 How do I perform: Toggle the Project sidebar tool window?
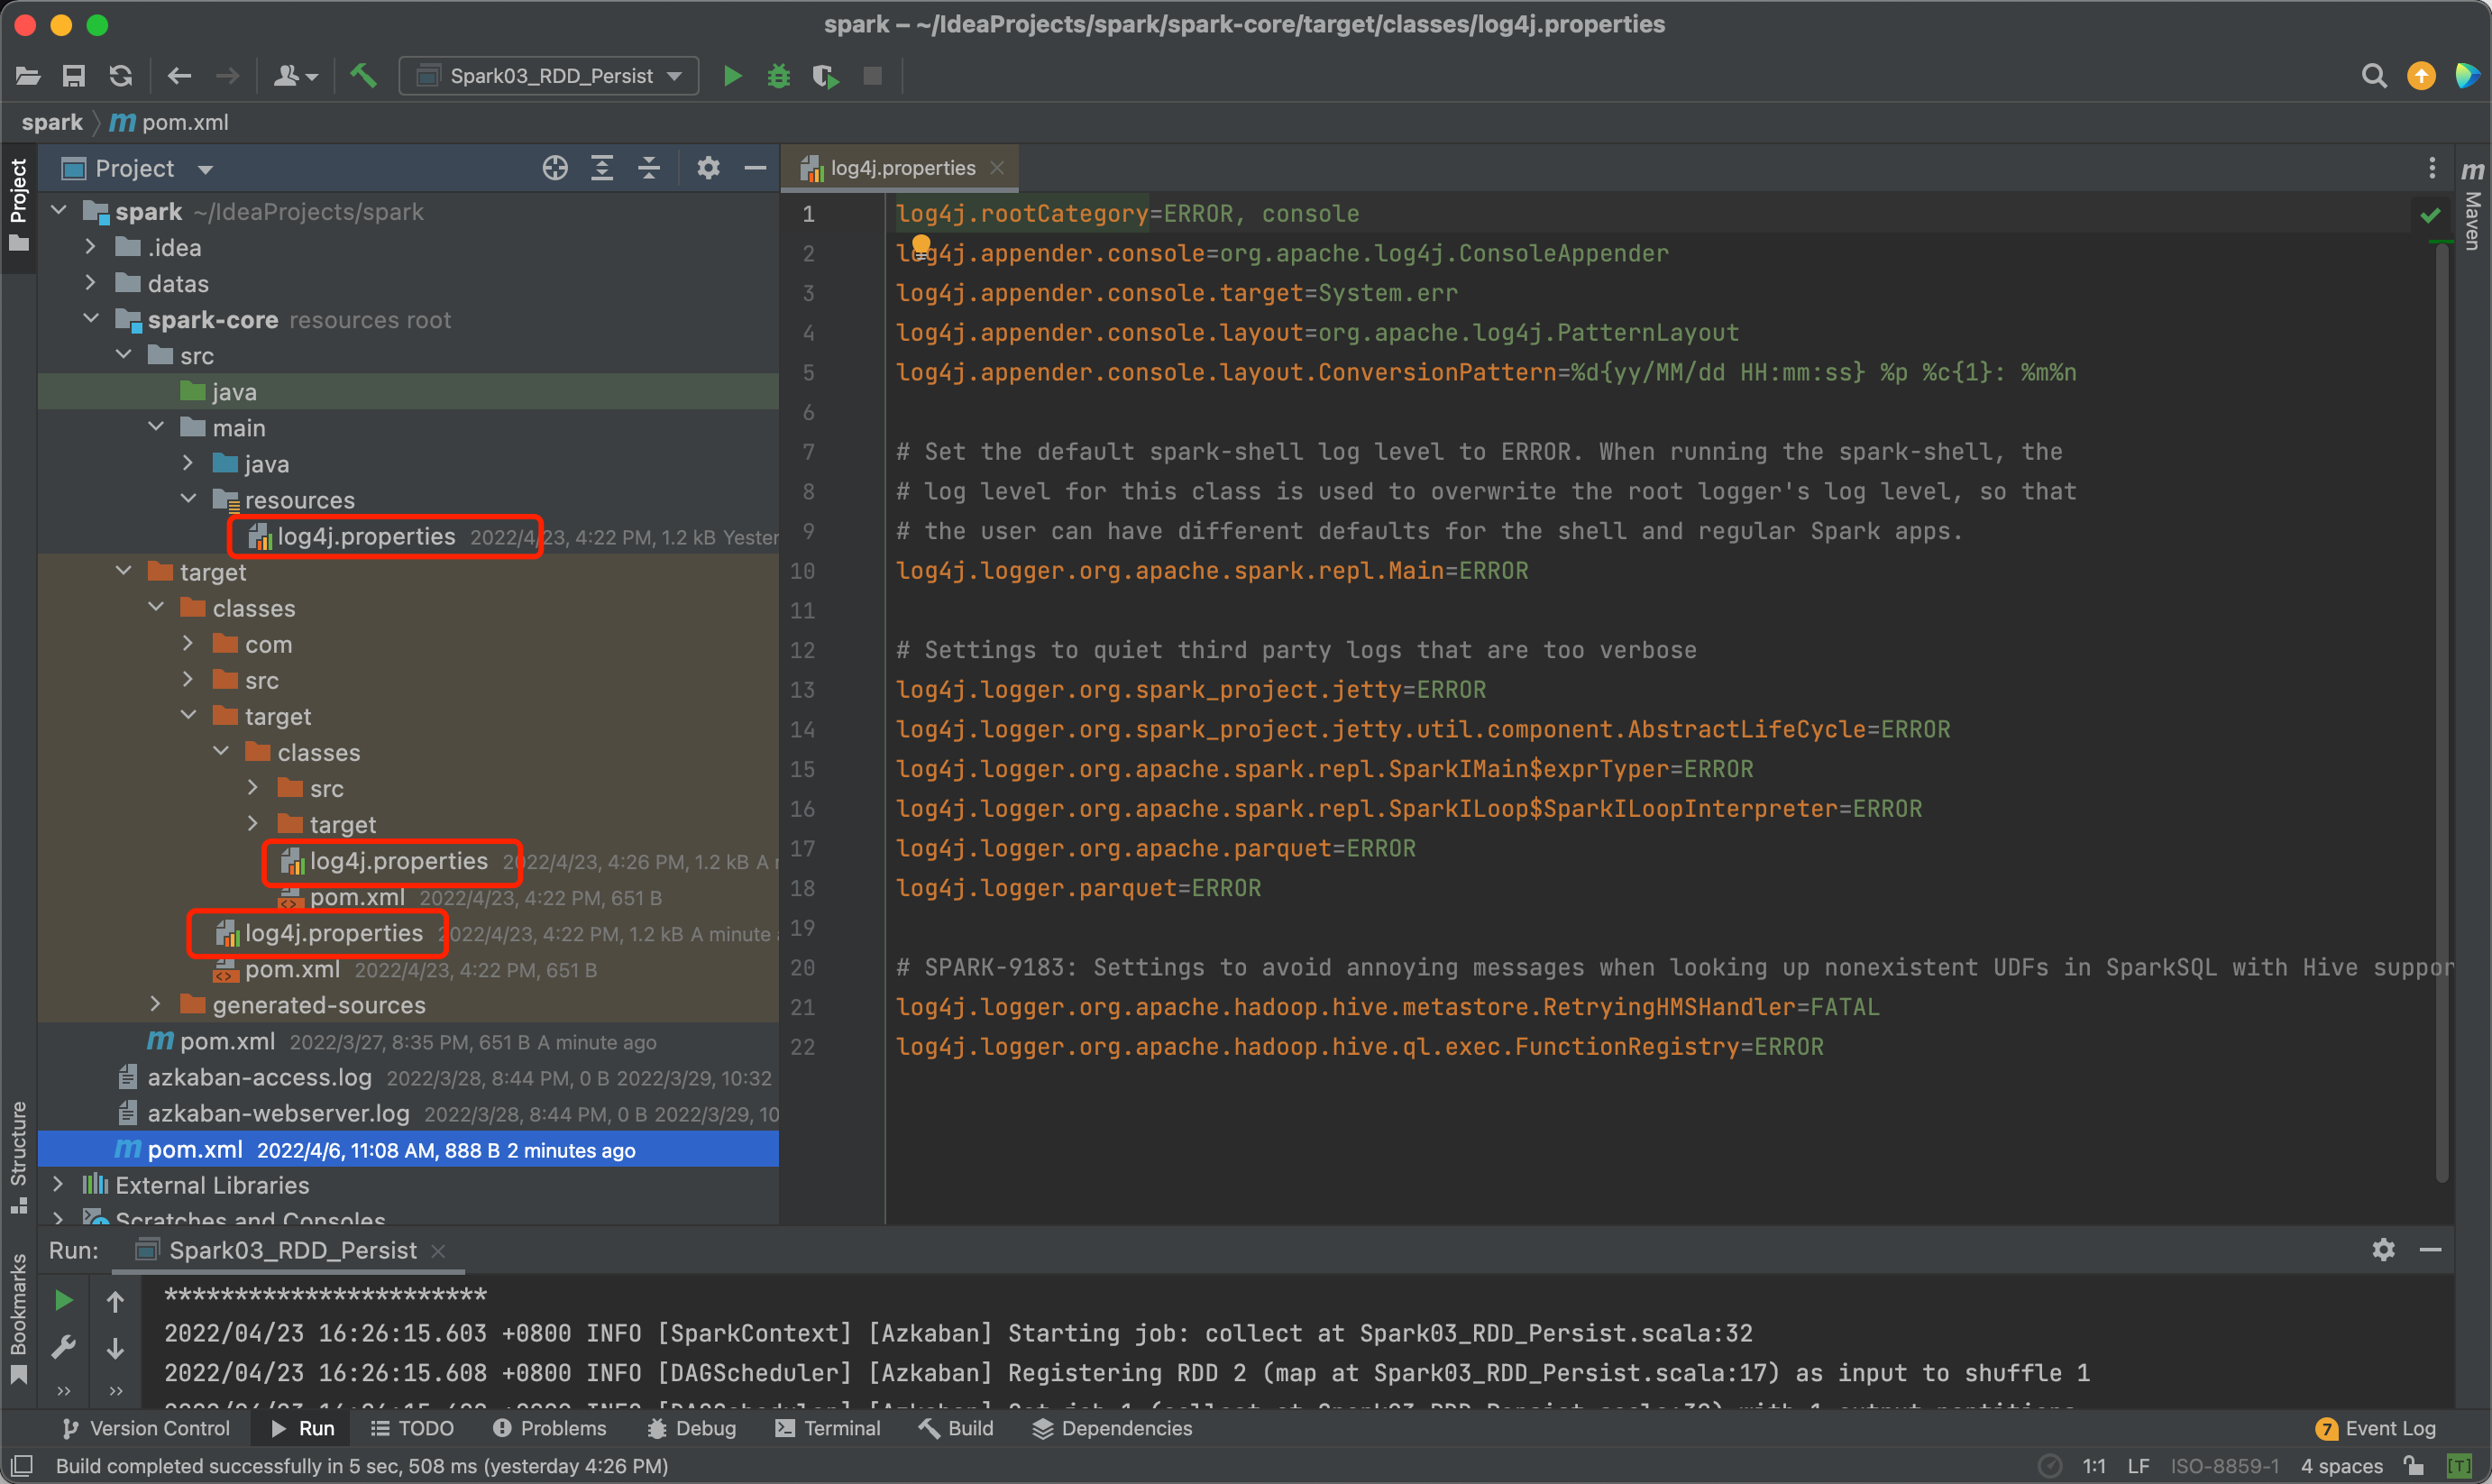coord(18,205)
